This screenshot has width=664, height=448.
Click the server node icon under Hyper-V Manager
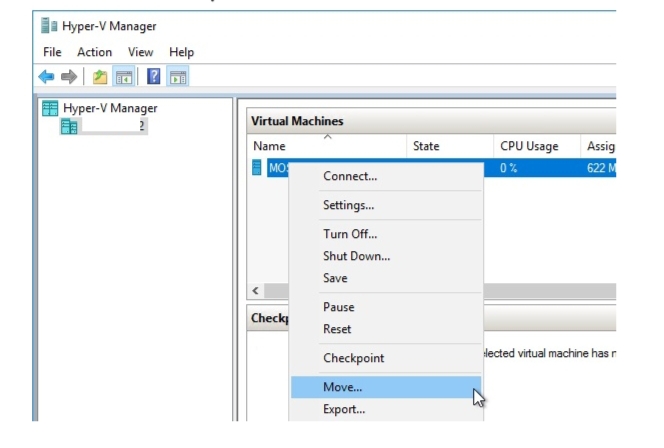[x=69, y=127]
